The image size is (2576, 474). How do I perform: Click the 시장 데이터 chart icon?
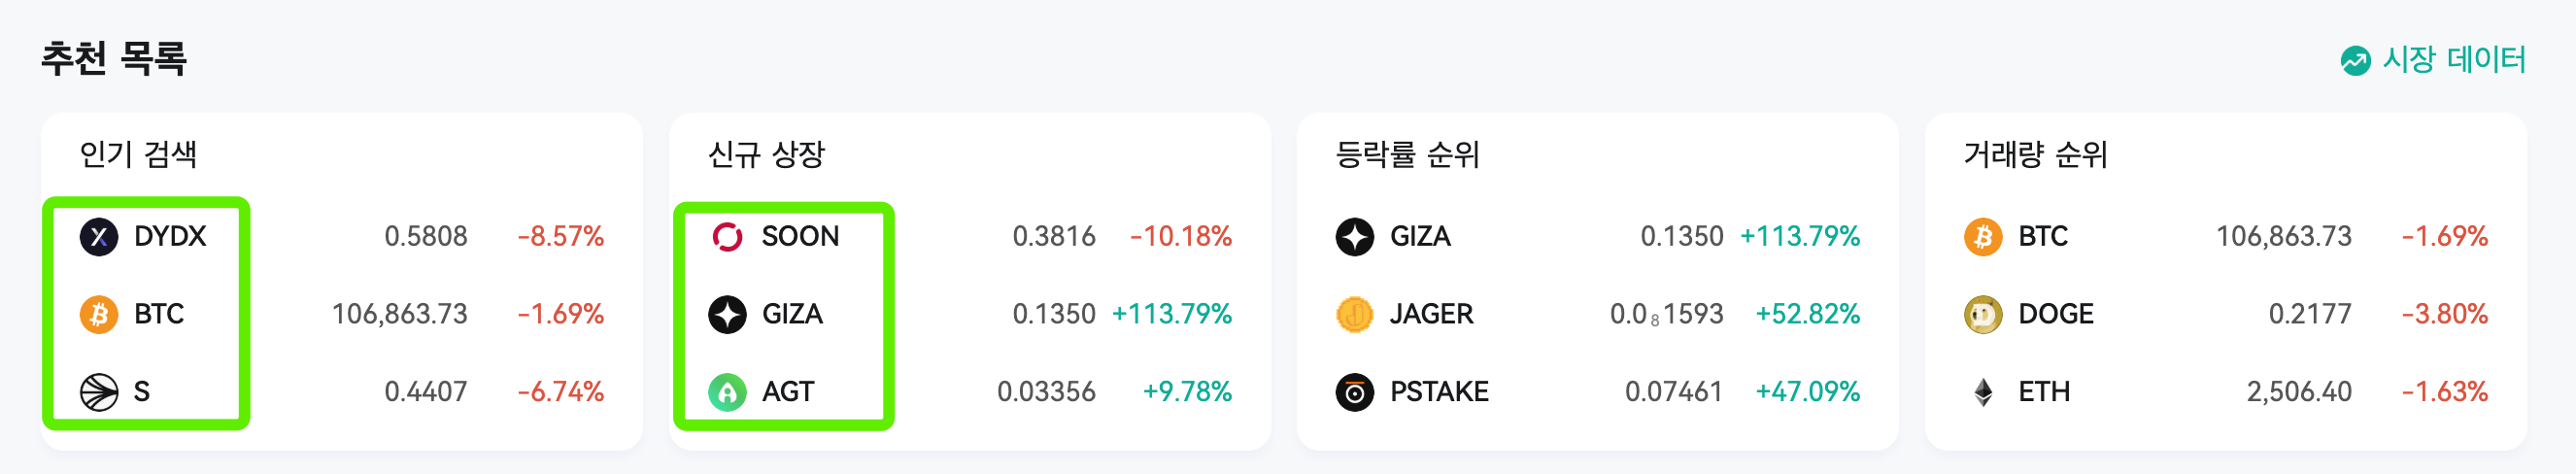coord(2355,61)
